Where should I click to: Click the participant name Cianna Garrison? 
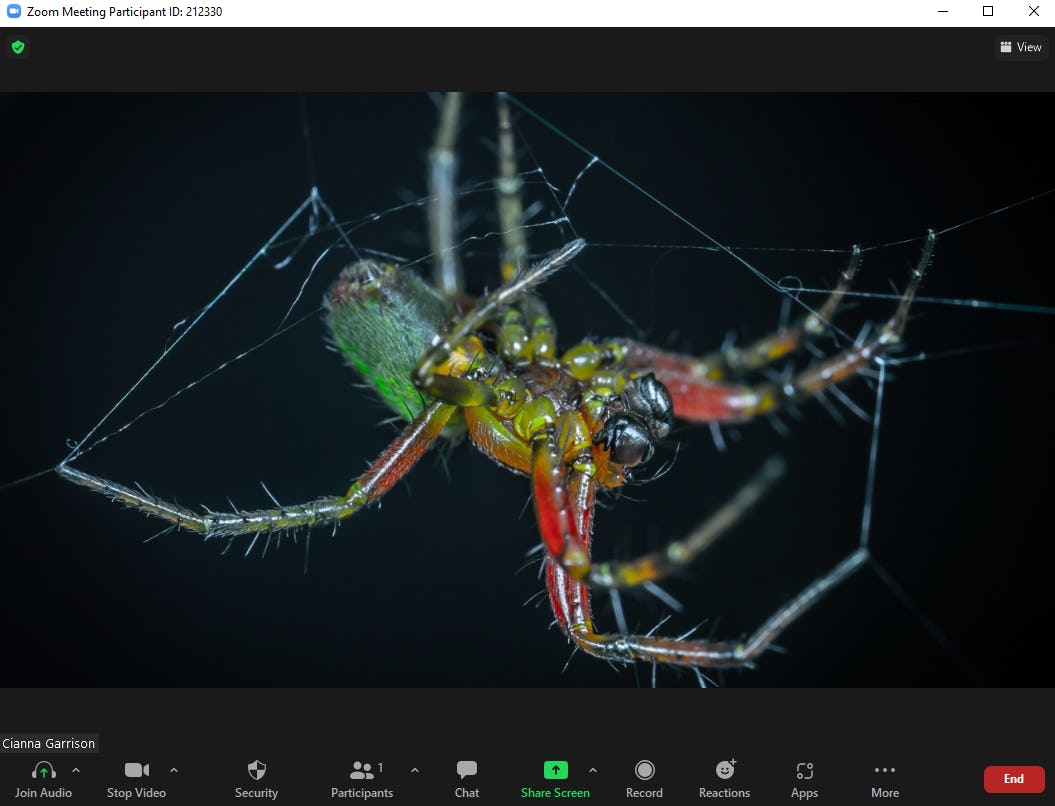pyautogui.click(x=48, y=743)
